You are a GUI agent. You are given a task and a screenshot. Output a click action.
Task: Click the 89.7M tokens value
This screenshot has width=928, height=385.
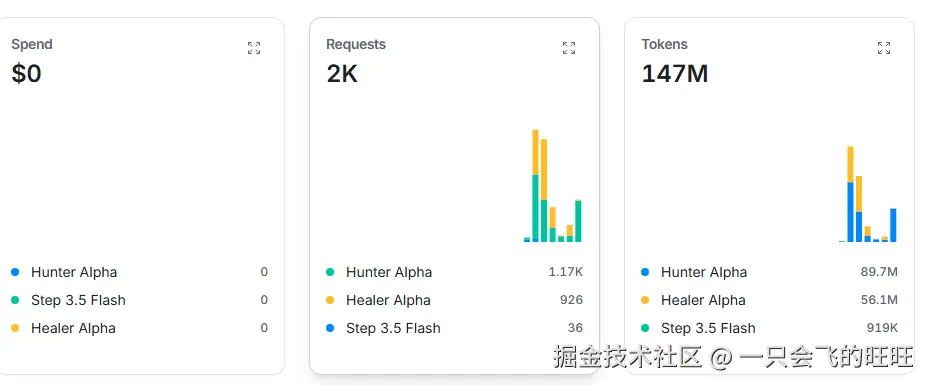pos(879,272)
